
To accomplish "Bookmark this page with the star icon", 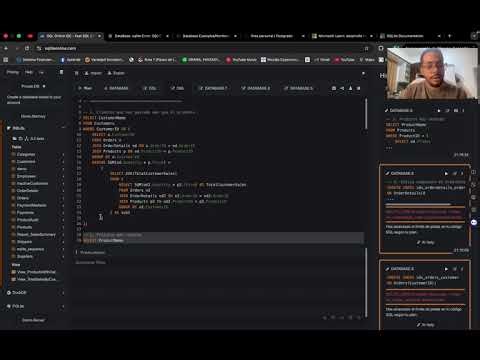I will coord(367,48).
